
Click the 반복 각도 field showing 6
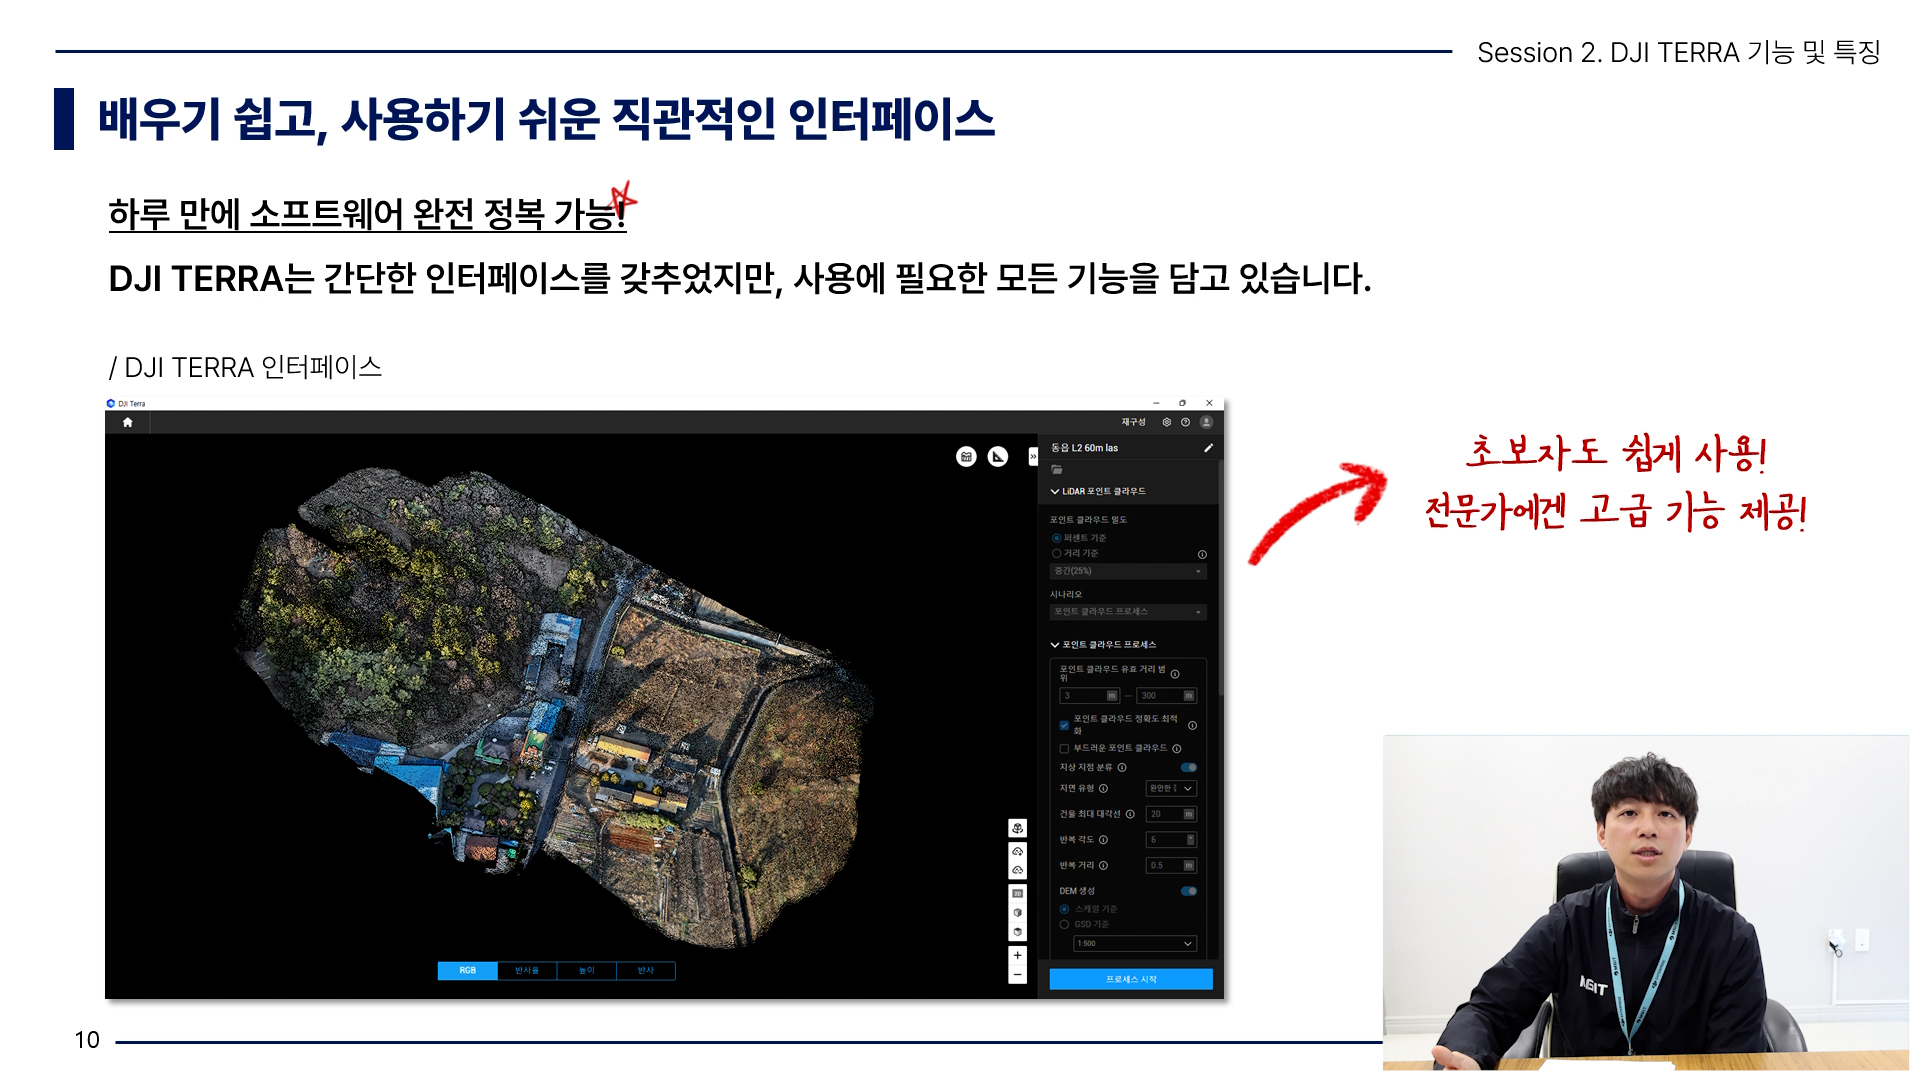click(x=1171, y=840)
